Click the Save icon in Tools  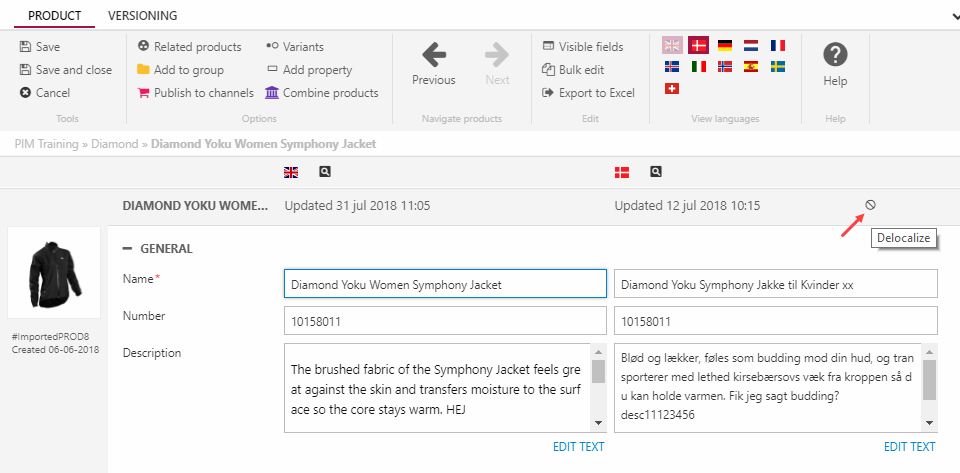click(x=25, y=47)
